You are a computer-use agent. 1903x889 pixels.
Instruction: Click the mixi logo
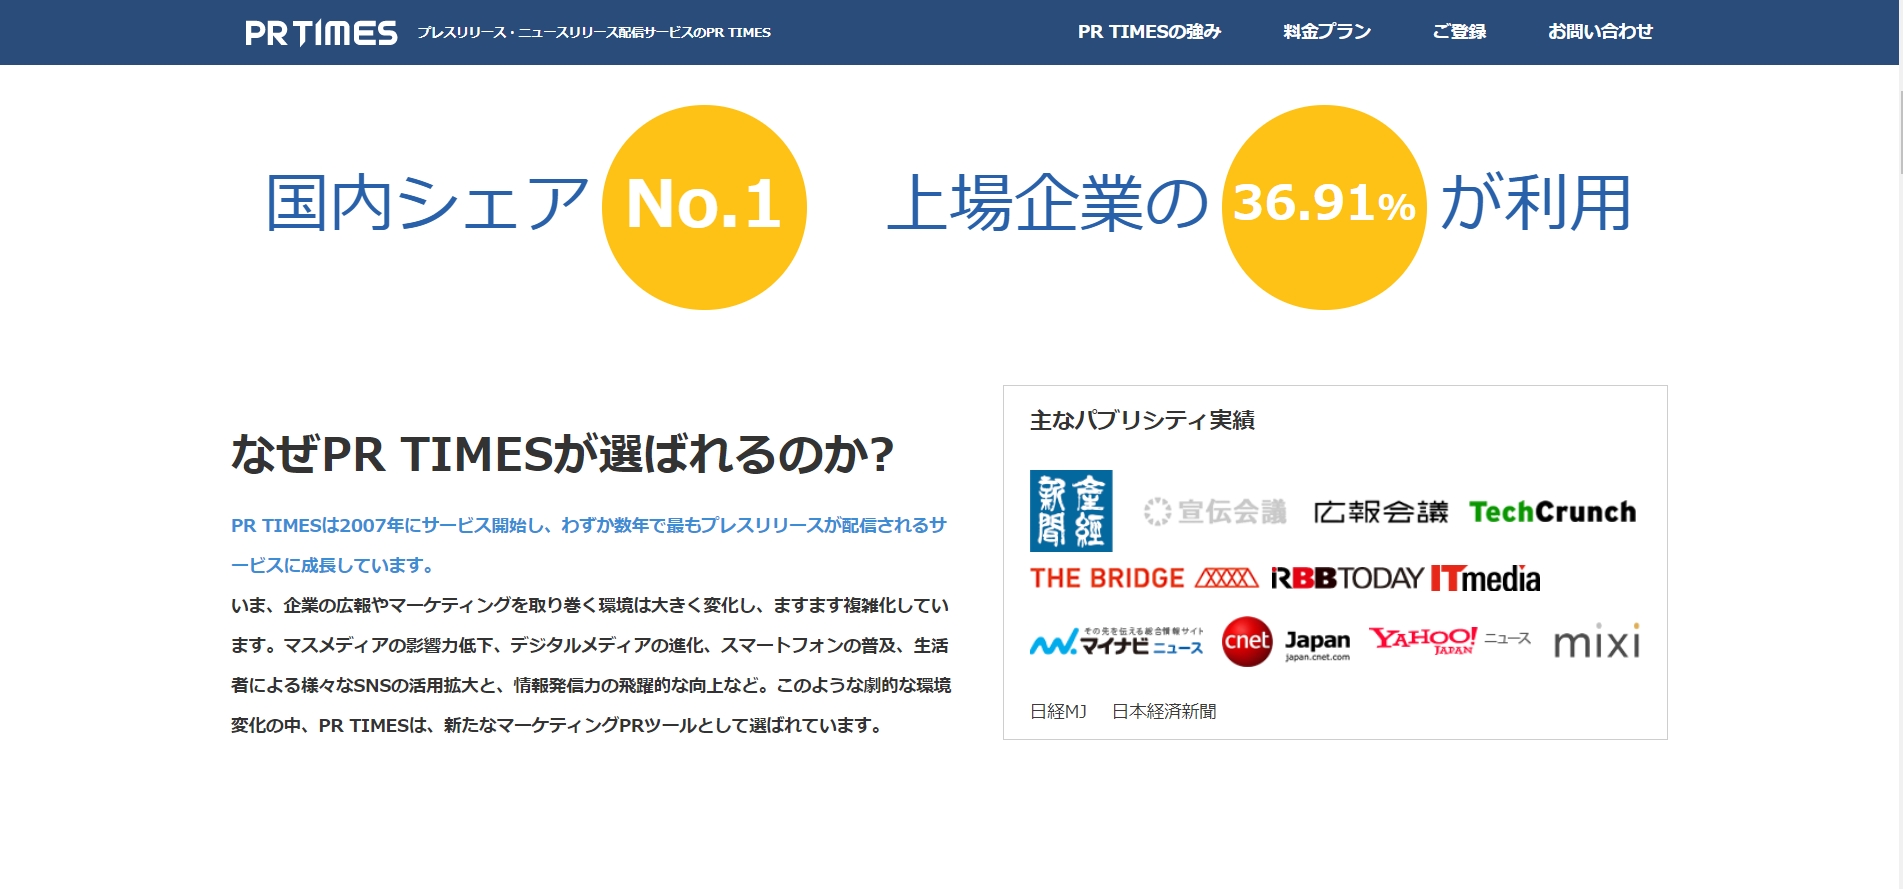1597,640
